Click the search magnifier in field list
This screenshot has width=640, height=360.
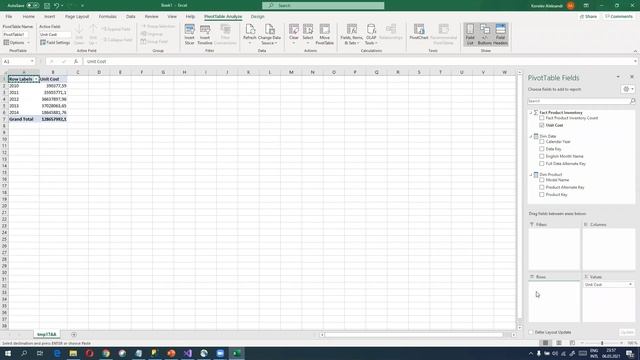tap(633, 101)
